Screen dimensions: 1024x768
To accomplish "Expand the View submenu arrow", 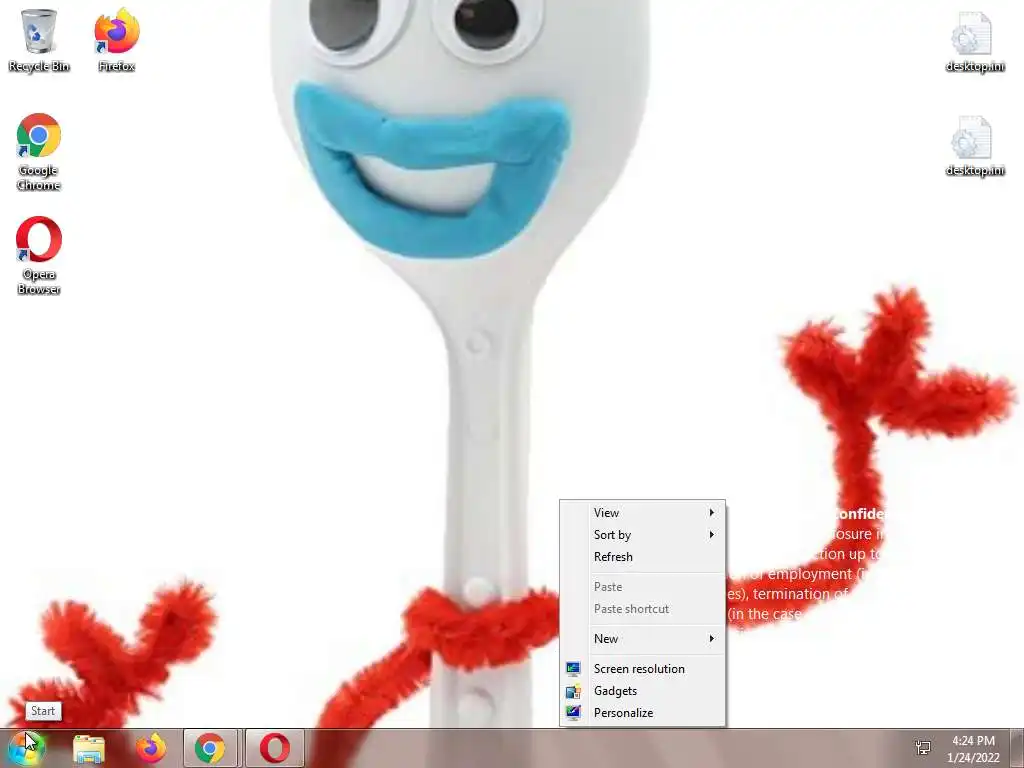I will [712, 513].
